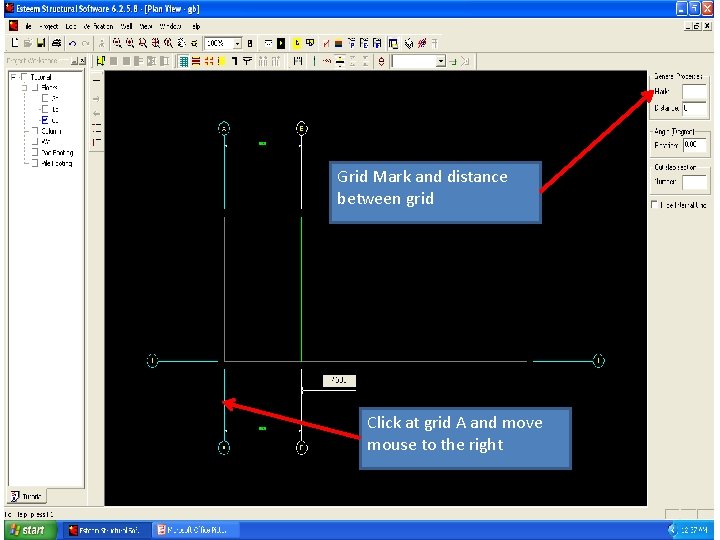Open the zoom percentage dropdown
Image resolution: width=720 pixels, height=540 pixels.
[237, 43]
